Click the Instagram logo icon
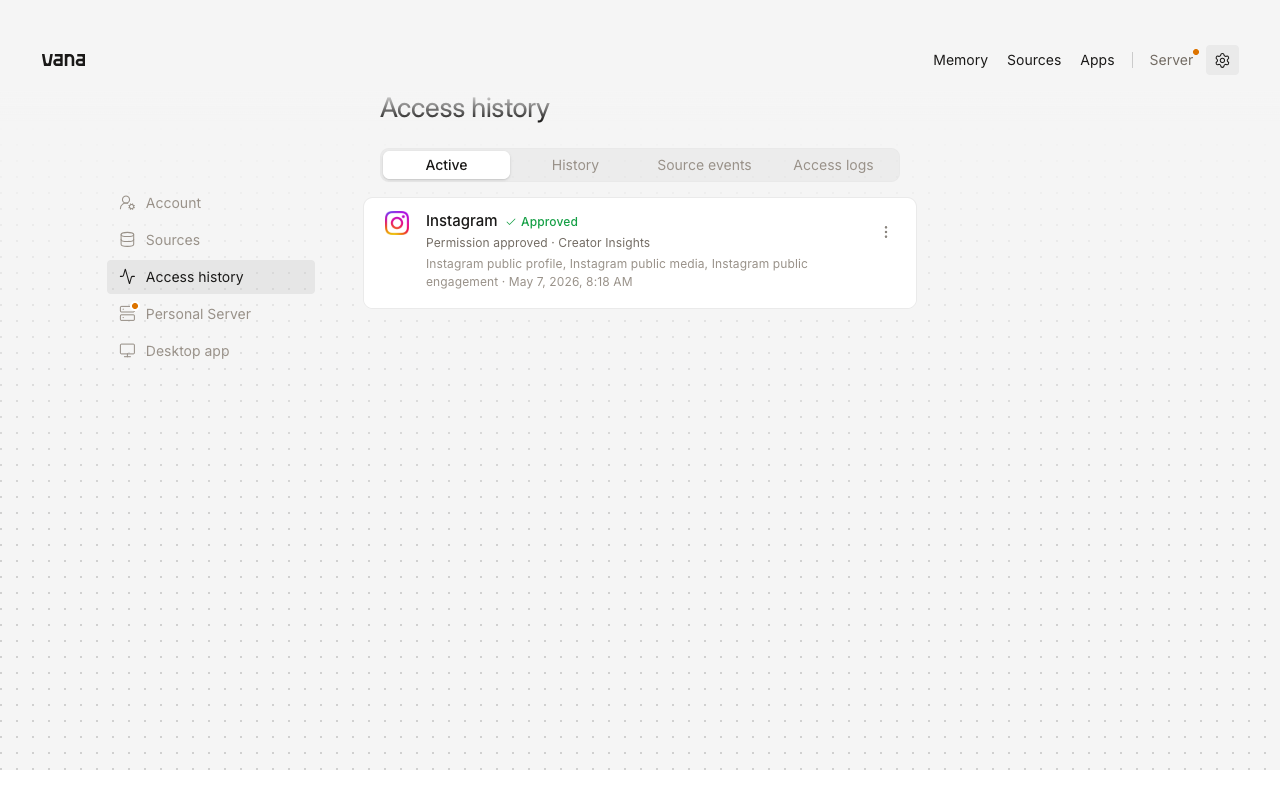1280x800 pixels. [397, 223]
